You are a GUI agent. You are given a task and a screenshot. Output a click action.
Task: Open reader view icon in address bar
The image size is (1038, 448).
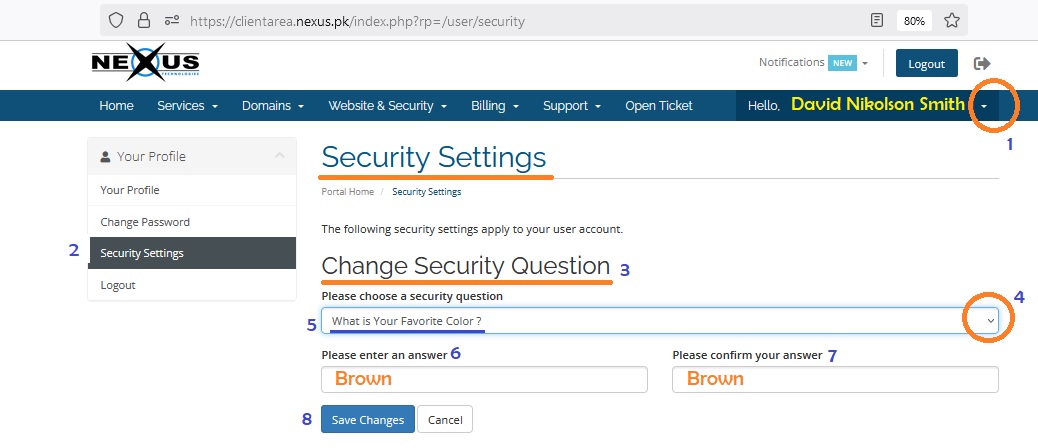[877, 21]
